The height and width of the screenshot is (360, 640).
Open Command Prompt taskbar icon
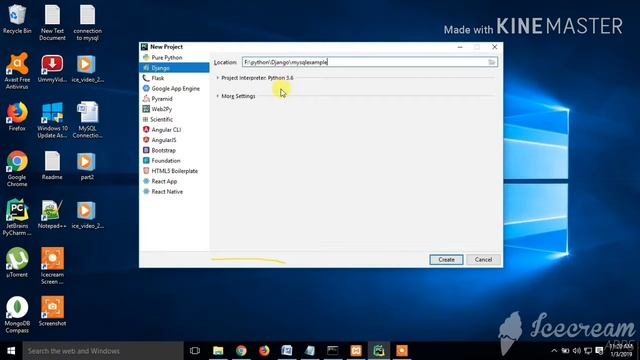point(333,351)
